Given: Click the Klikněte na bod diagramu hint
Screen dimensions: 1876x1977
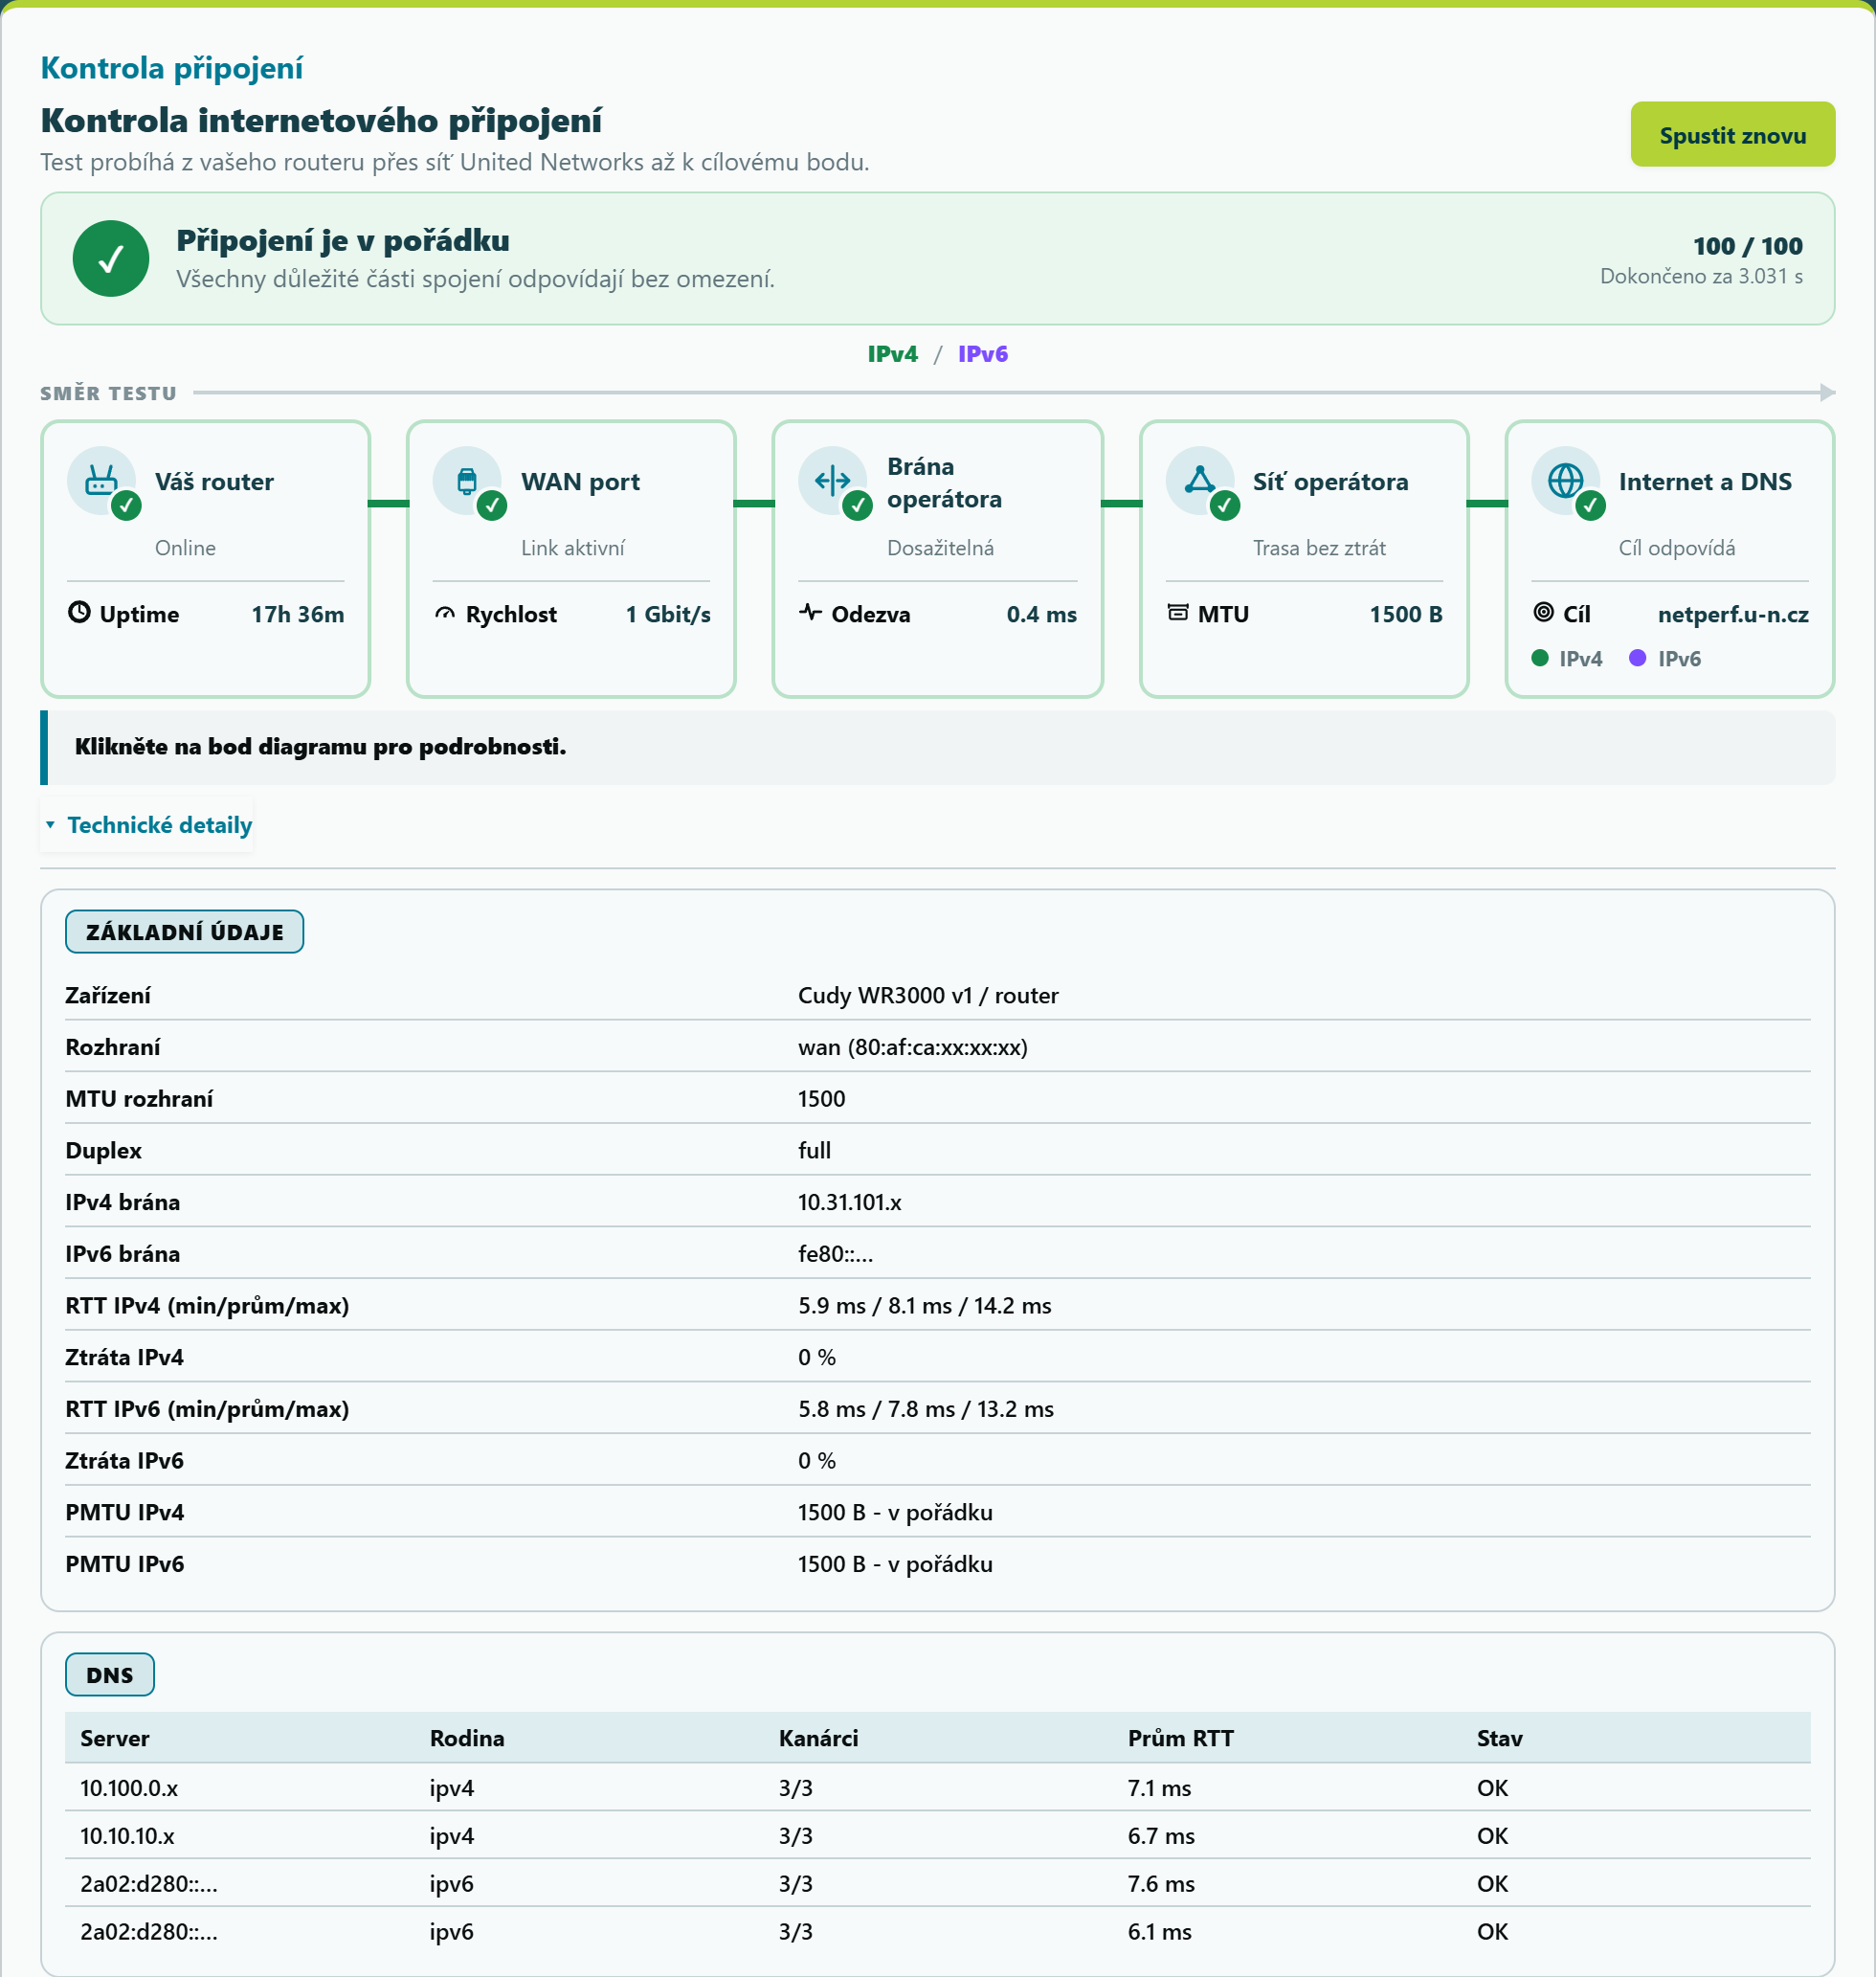Looking at the screenshot, I should point(321,747).
